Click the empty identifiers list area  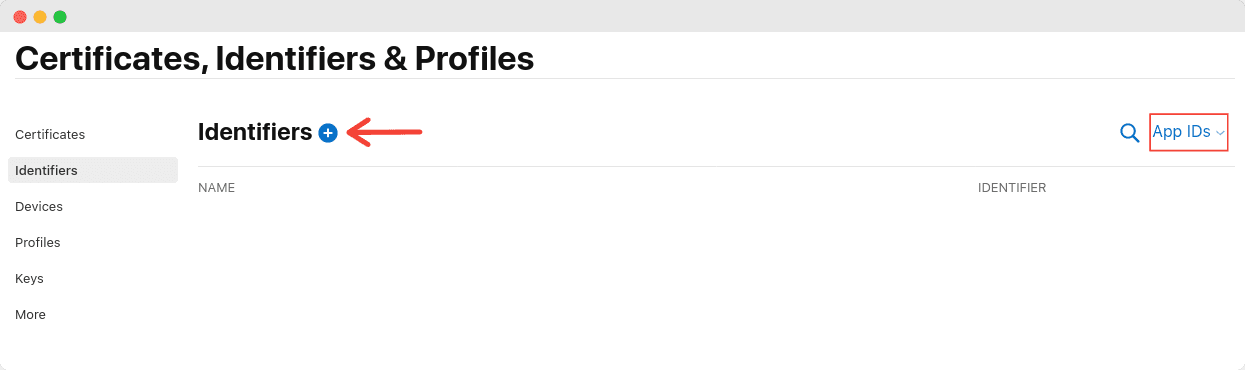(716, 280)
